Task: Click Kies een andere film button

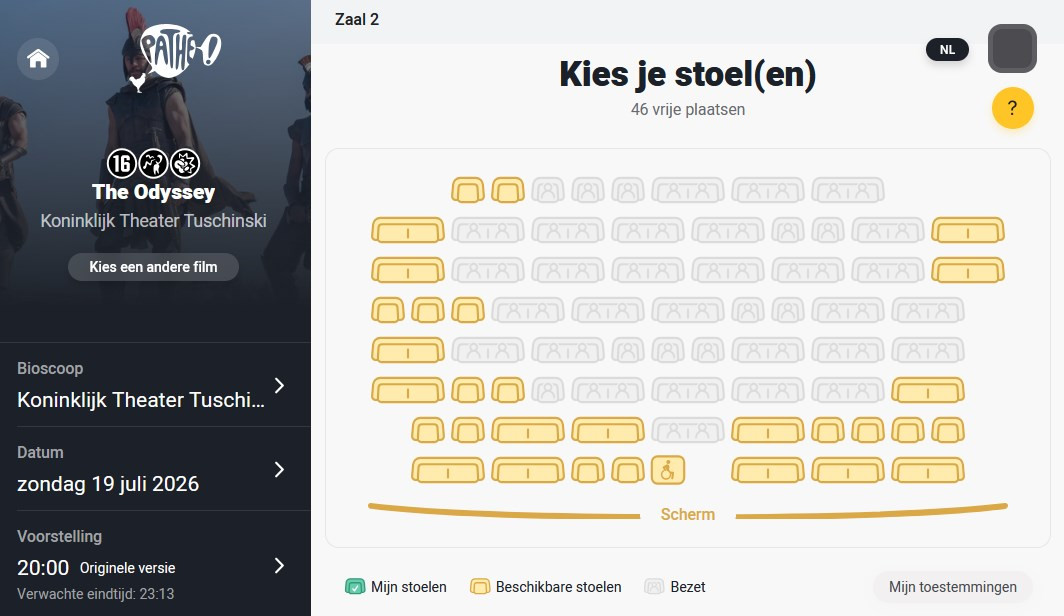Action: [153, 267]
